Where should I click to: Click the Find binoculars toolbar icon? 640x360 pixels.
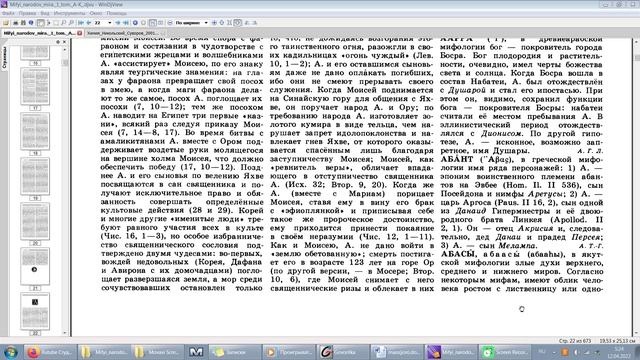(23, 23)
